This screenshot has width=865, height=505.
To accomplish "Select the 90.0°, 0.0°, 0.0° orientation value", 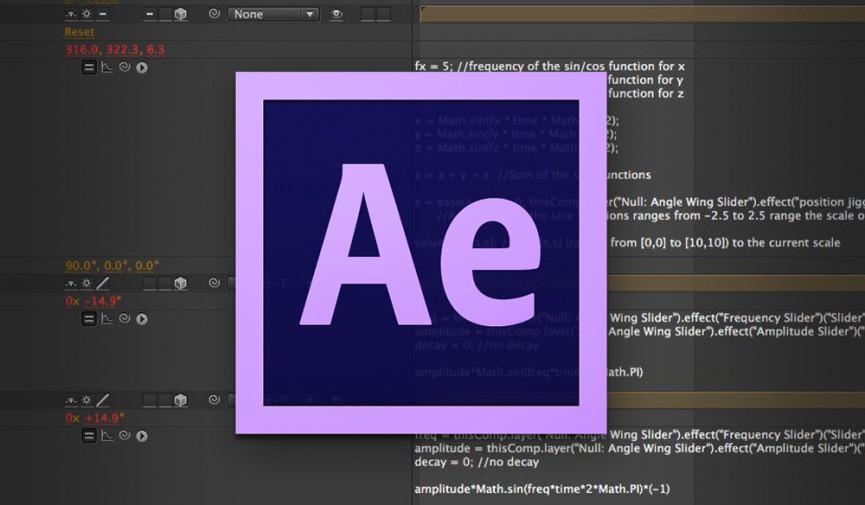I will tap(112, 265).
